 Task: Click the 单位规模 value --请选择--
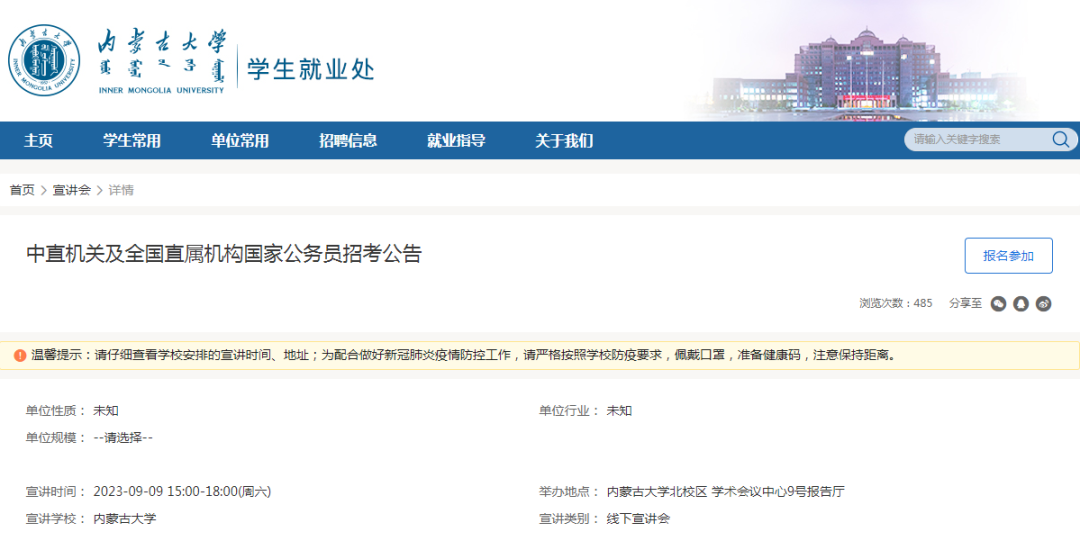click(x=123, y=438)
